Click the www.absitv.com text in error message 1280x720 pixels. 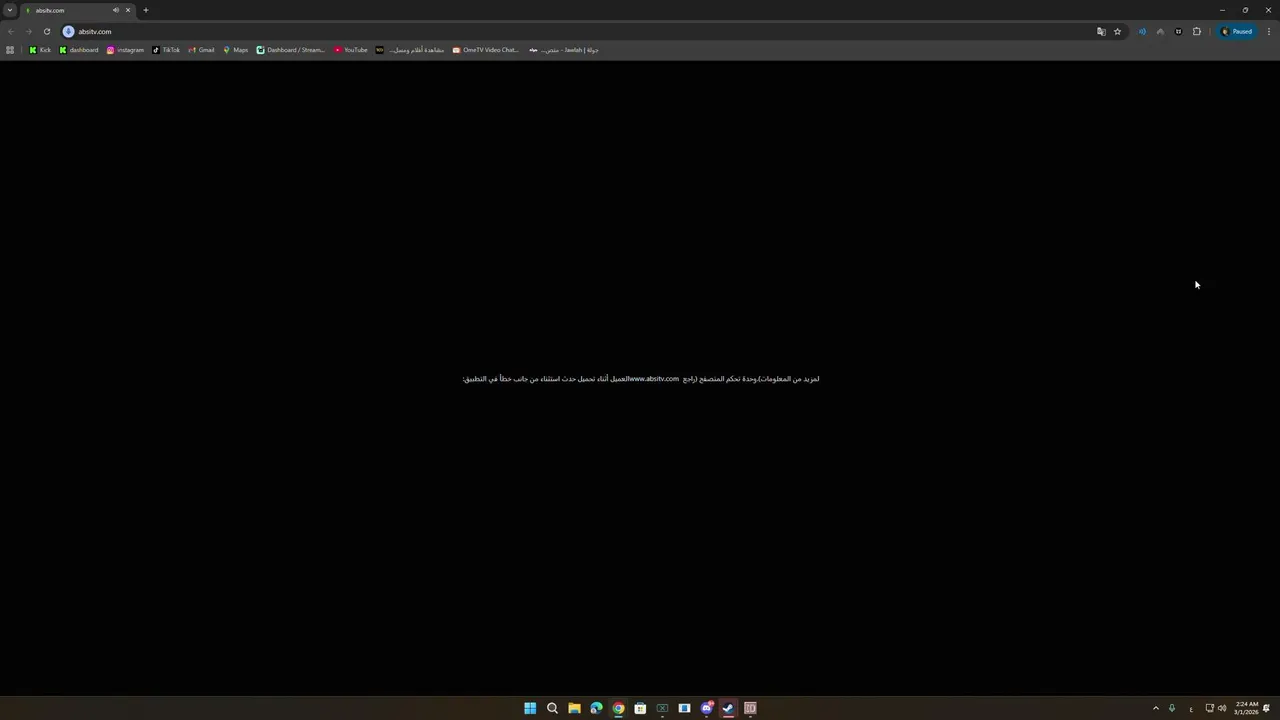654,379
